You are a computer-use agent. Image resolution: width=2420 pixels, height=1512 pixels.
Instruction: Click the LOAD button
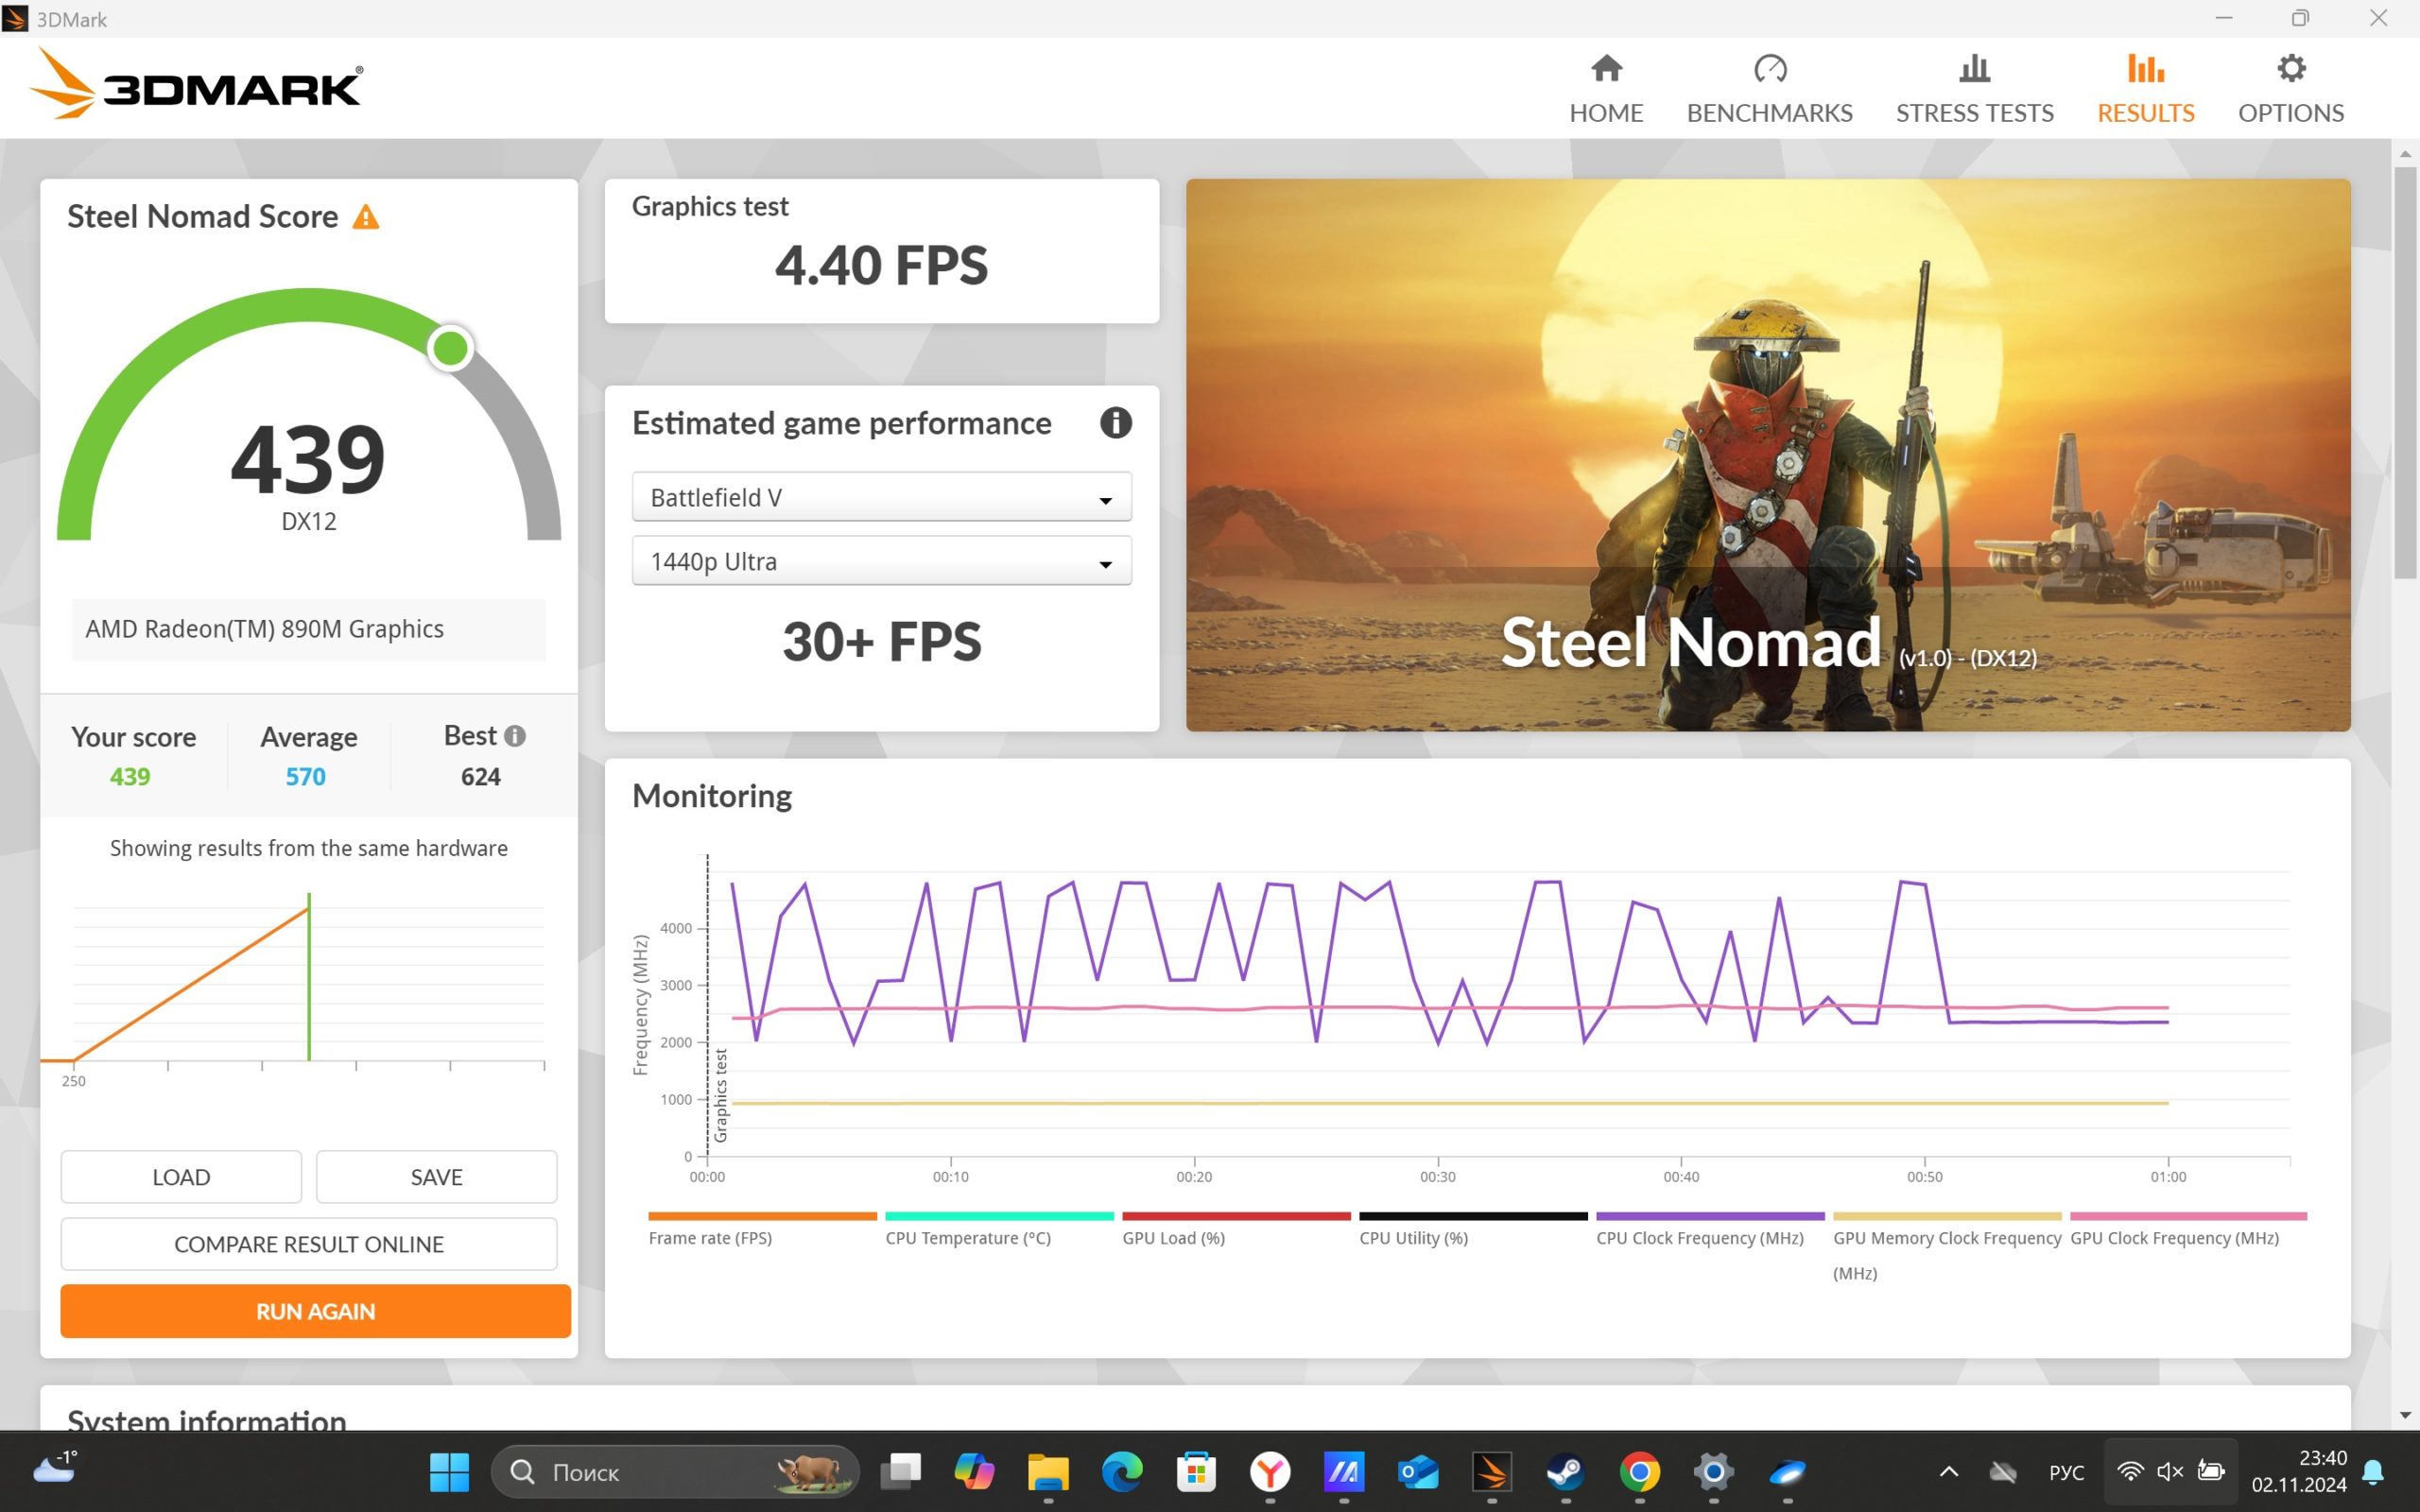point(181,1177)
